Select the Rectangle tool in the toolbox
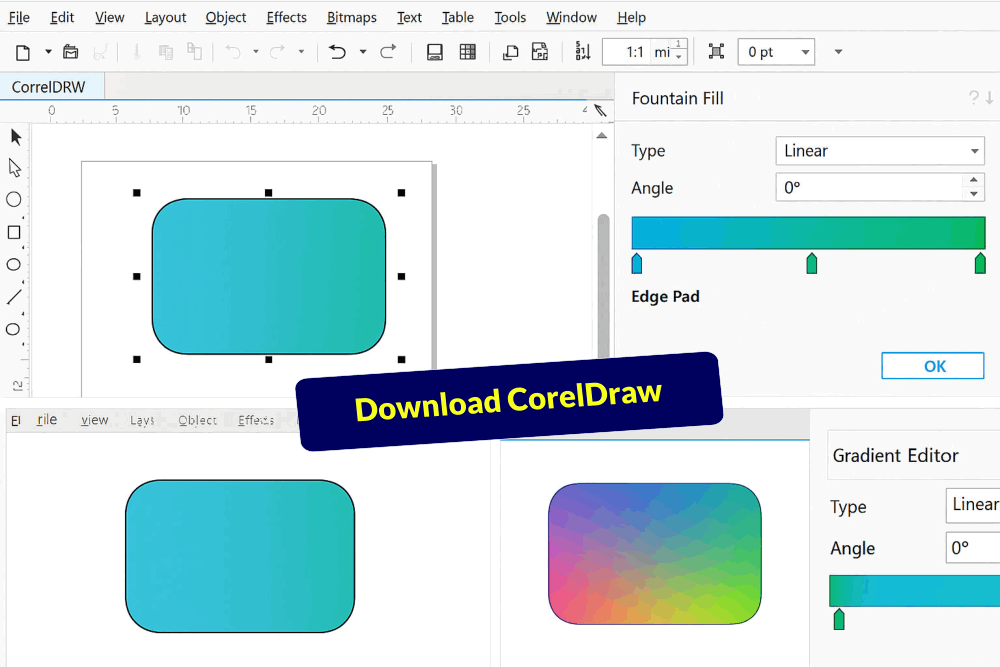 (14, 232)
